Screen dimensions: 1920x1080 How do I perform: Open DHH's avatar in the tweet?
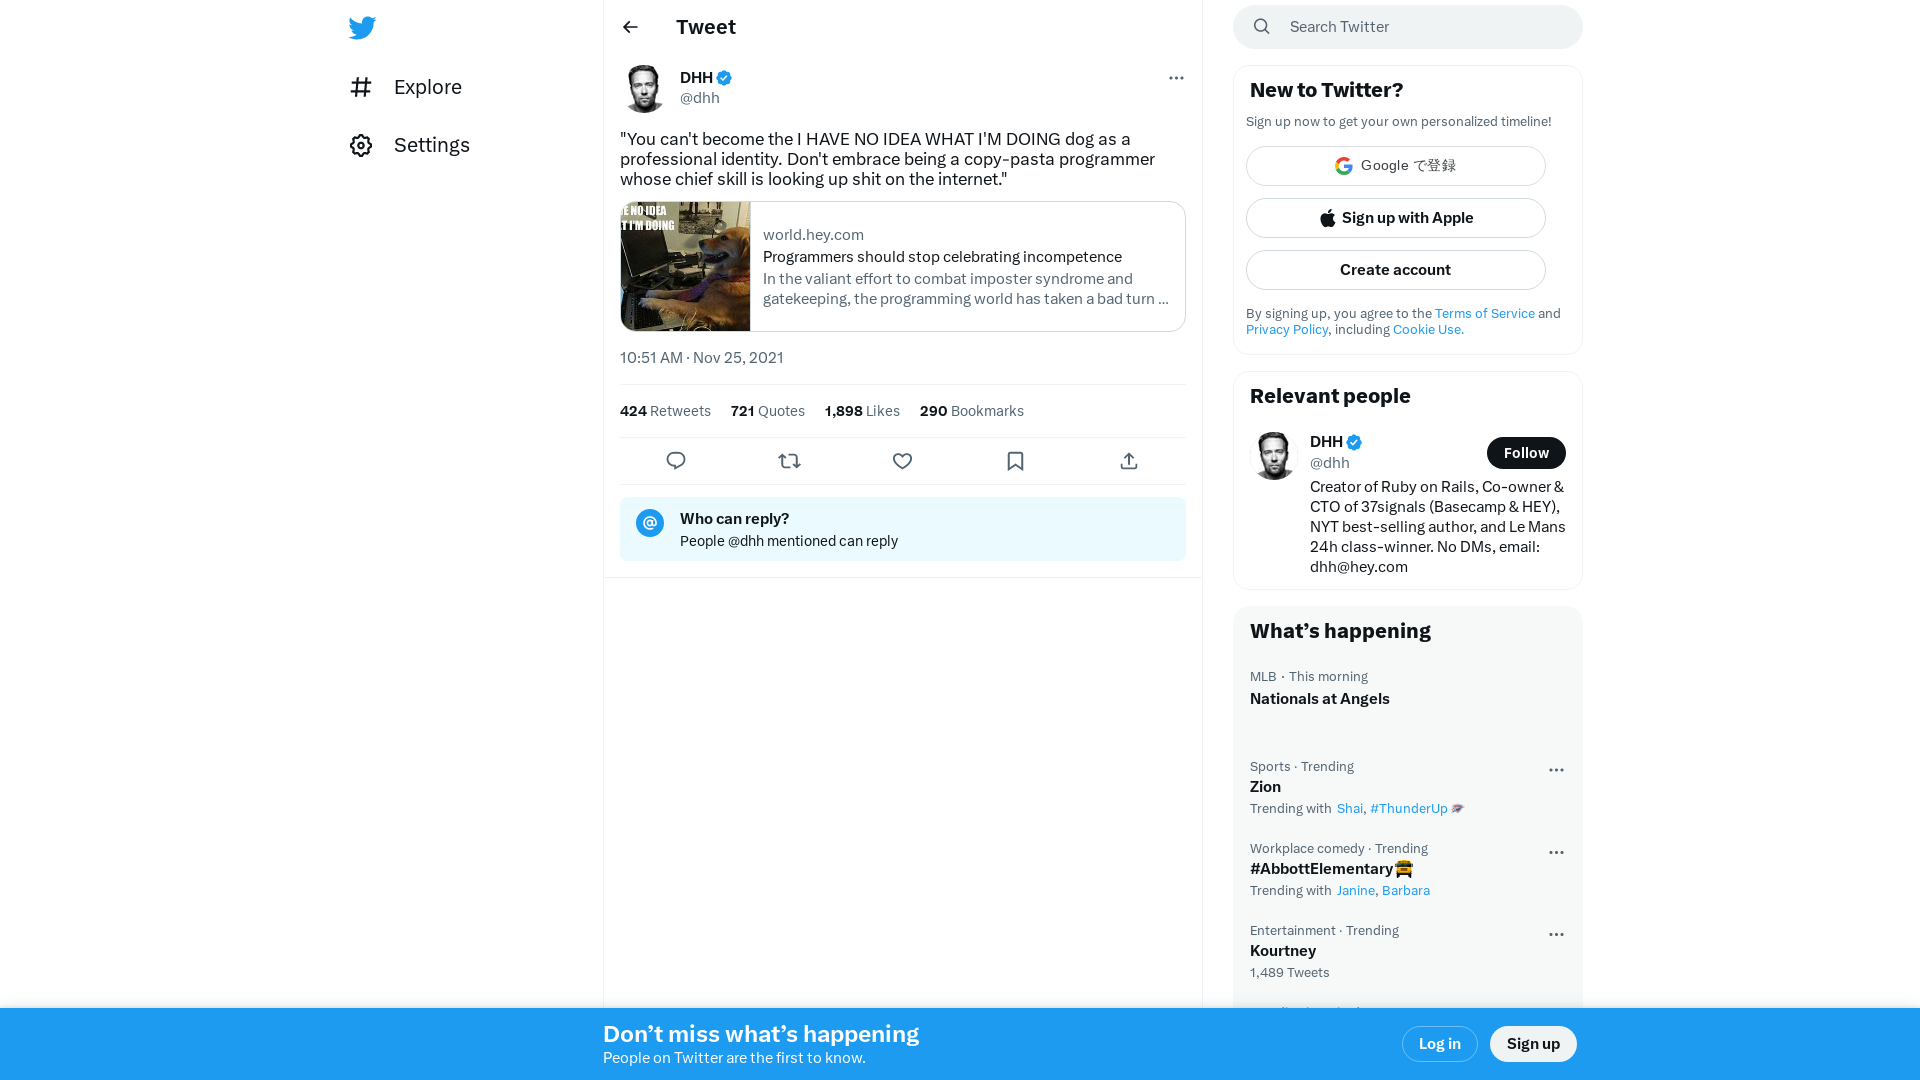click(x=644, y=88)
